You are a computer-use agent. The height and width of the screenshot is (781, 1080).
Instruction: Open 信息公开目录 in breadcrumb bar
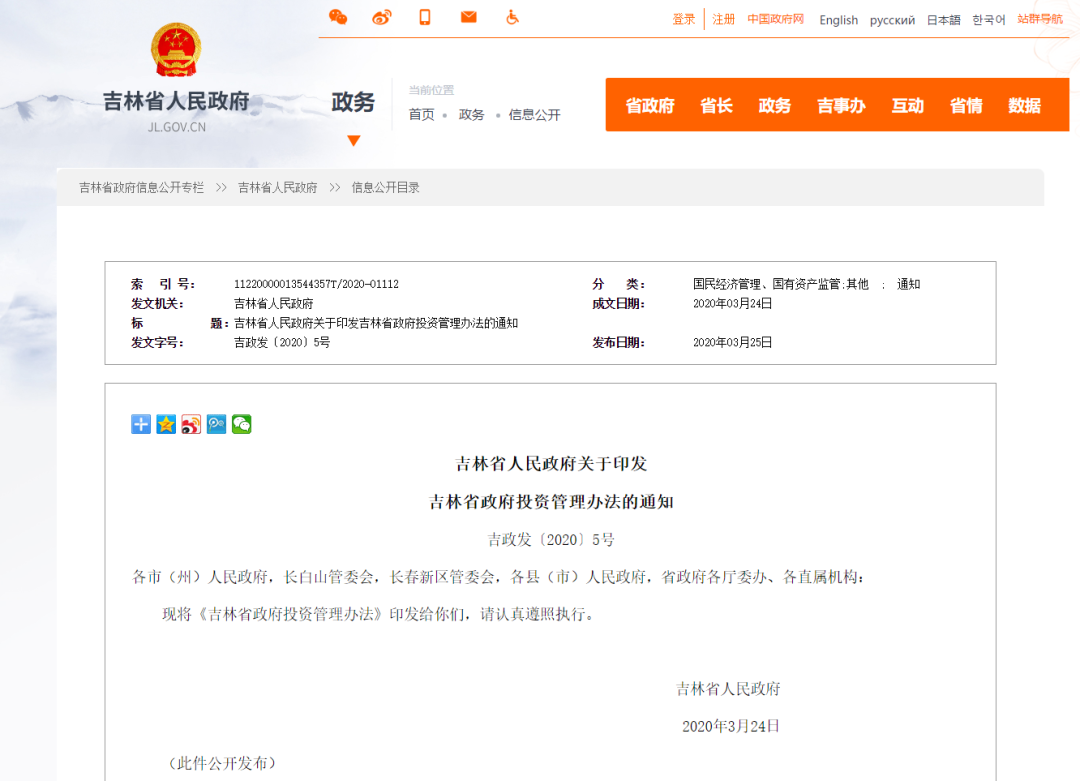click(x=385, y=187)
